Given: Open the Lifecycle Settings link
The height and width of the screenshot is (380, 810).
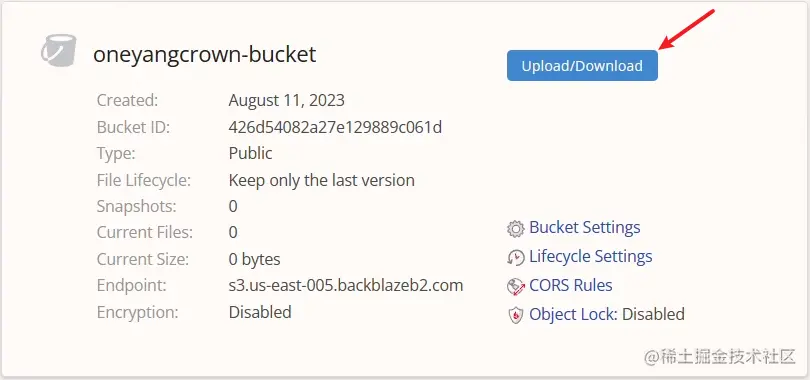Looking at the screenshot, I should [x=591, y=256].
